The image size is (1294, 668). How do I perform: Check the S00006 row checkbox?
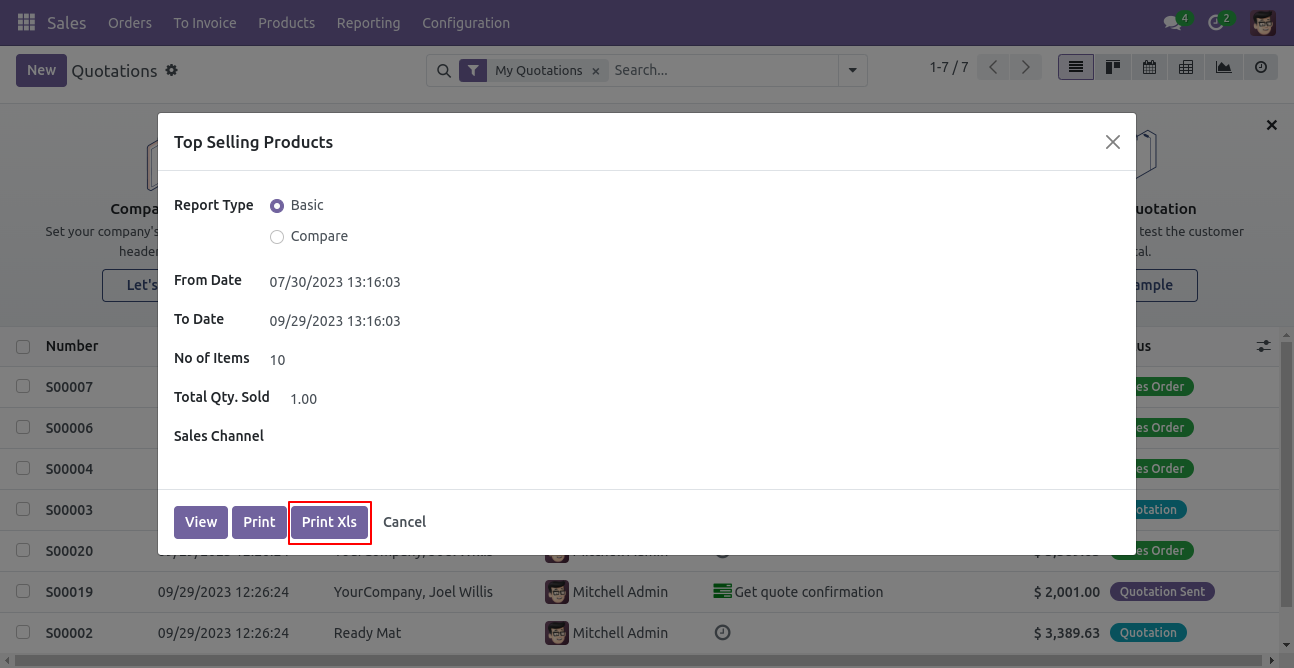tap(23, 428)
